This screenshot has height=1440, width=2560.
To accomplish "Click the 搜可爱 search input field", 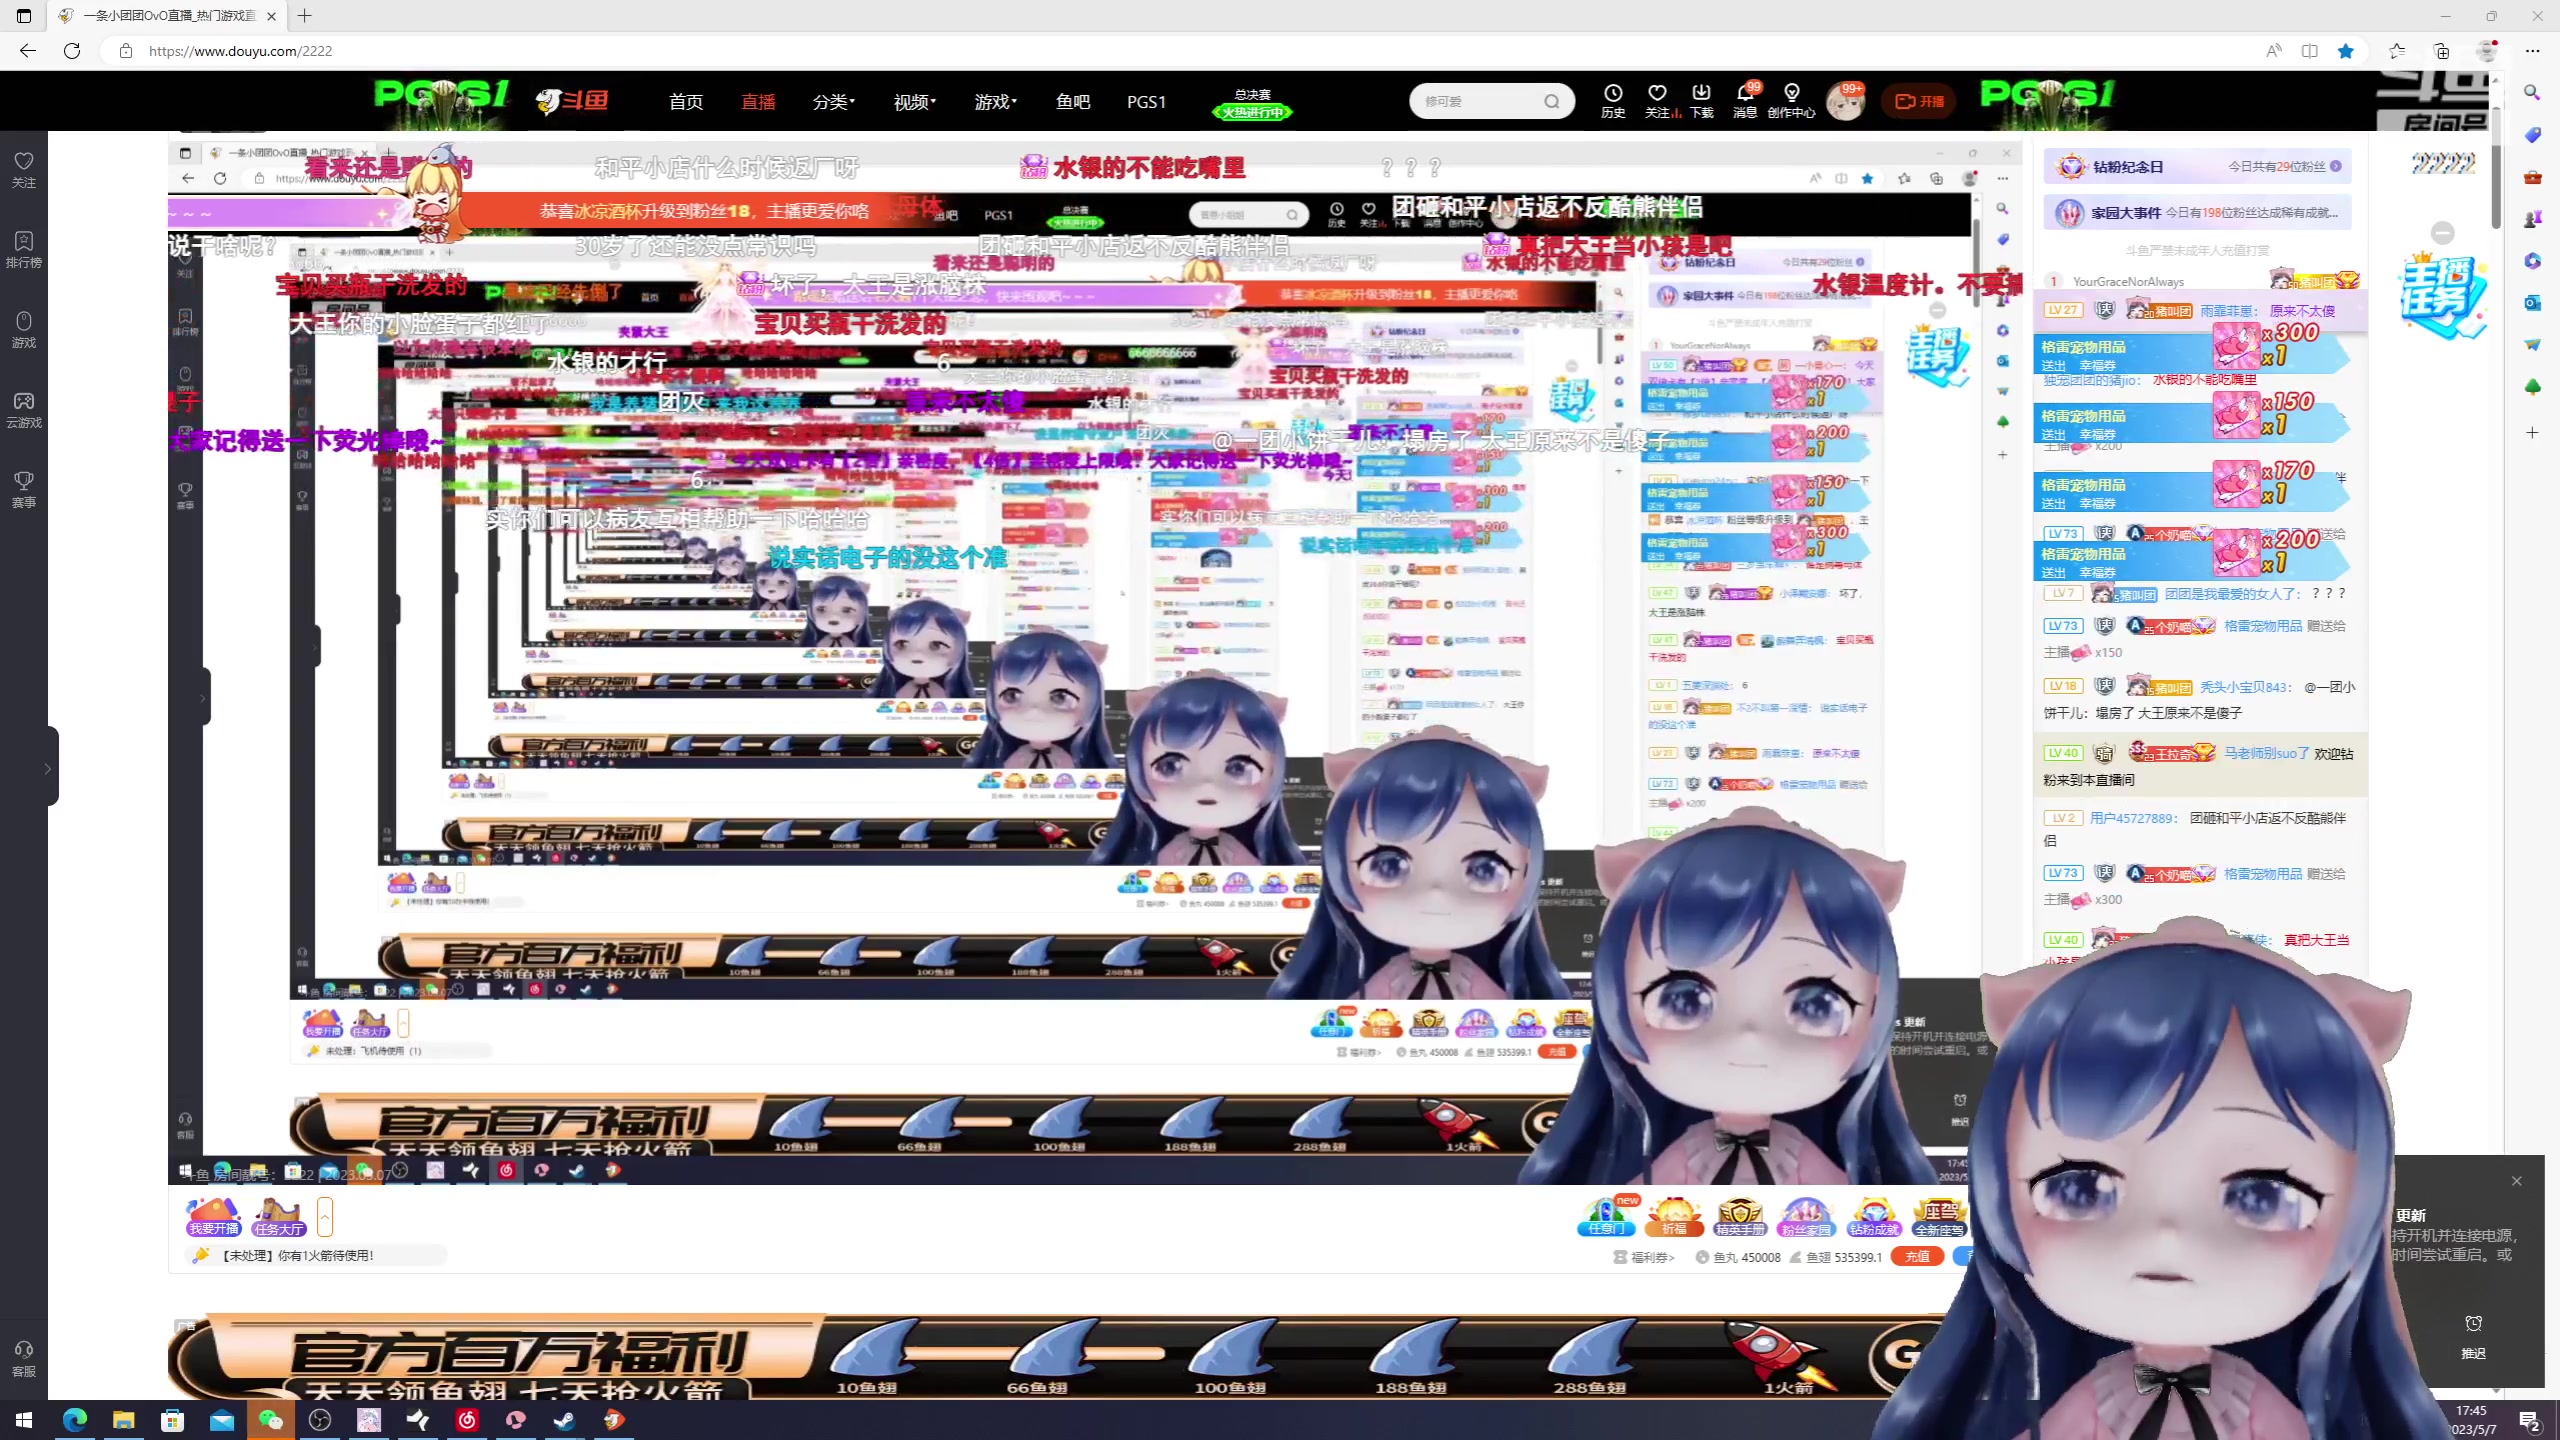I will point(1480,100).
